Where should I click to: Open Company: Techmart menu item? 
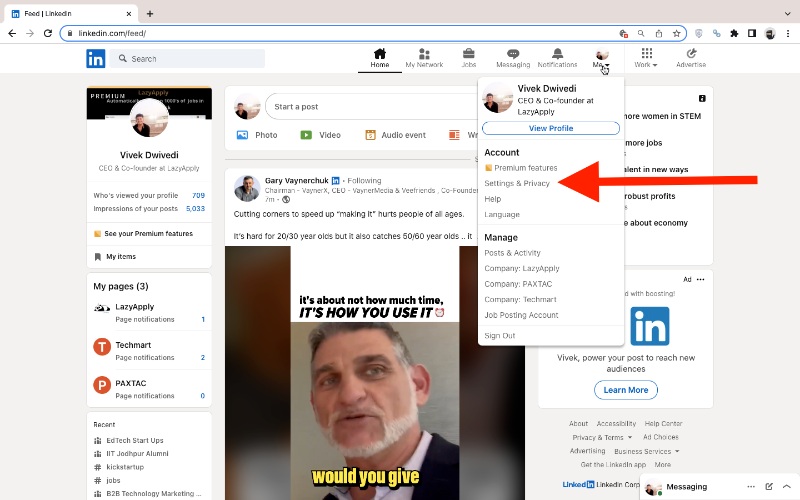coord(520,299)
